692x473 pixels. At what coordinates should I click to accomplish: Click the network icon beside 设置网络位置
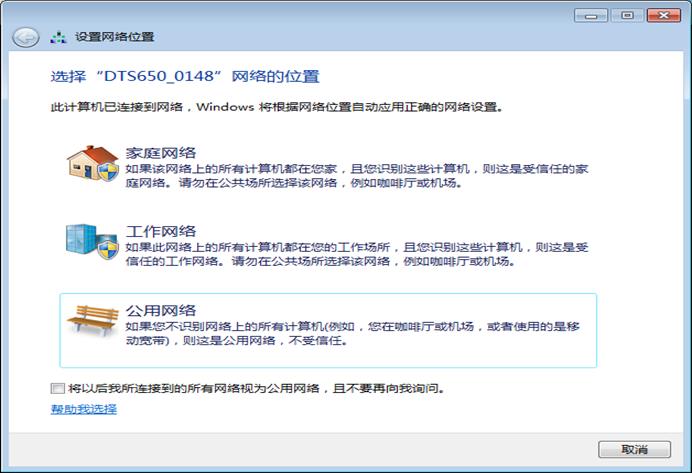coord(58,38)
